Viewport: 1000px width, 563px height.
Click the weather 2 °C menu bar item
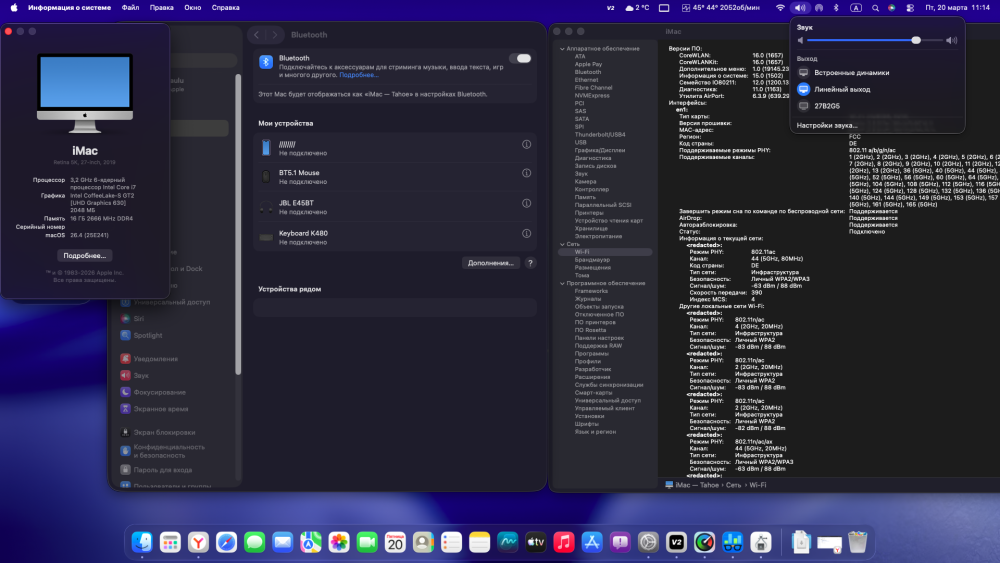click(637, 8)
